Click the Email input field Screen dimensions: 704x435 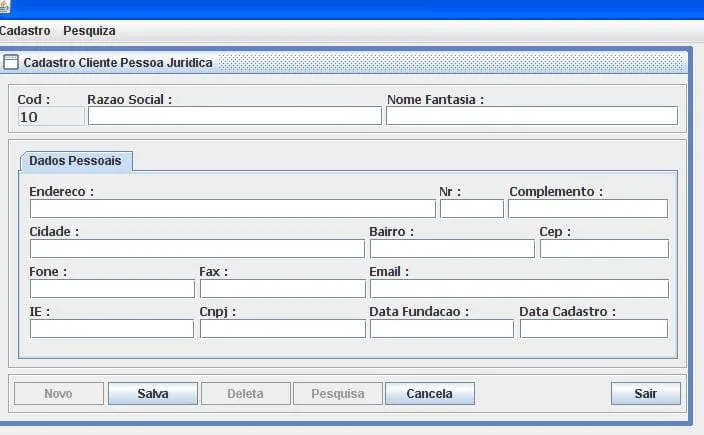[519, 289]
